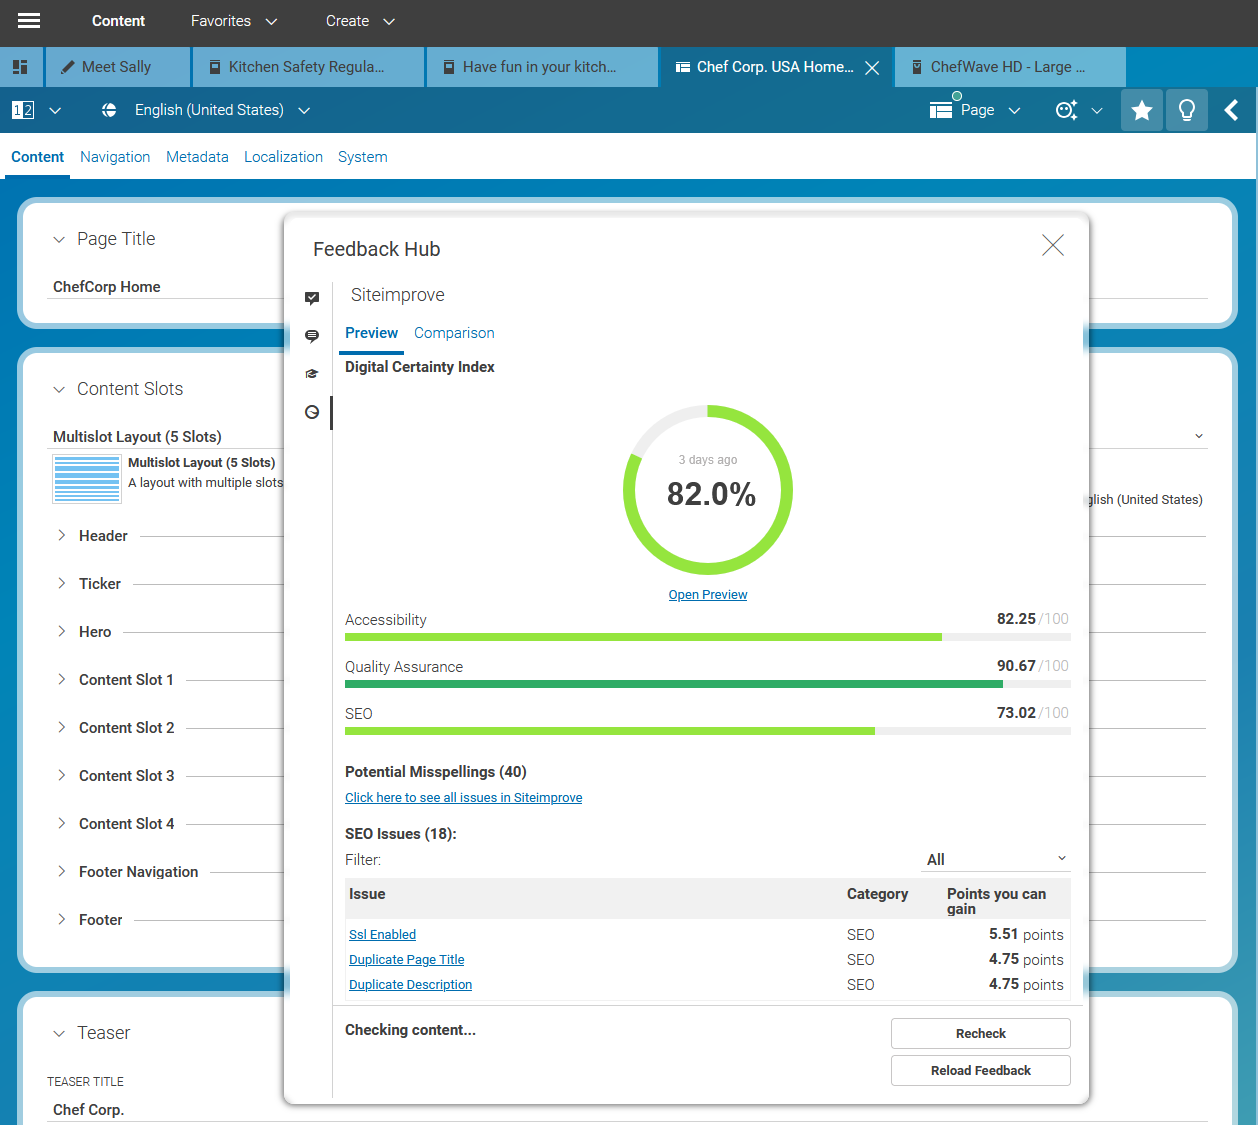
Task: Open the dashboard icon beside the page tabs
Action: [x=20, y=66]
